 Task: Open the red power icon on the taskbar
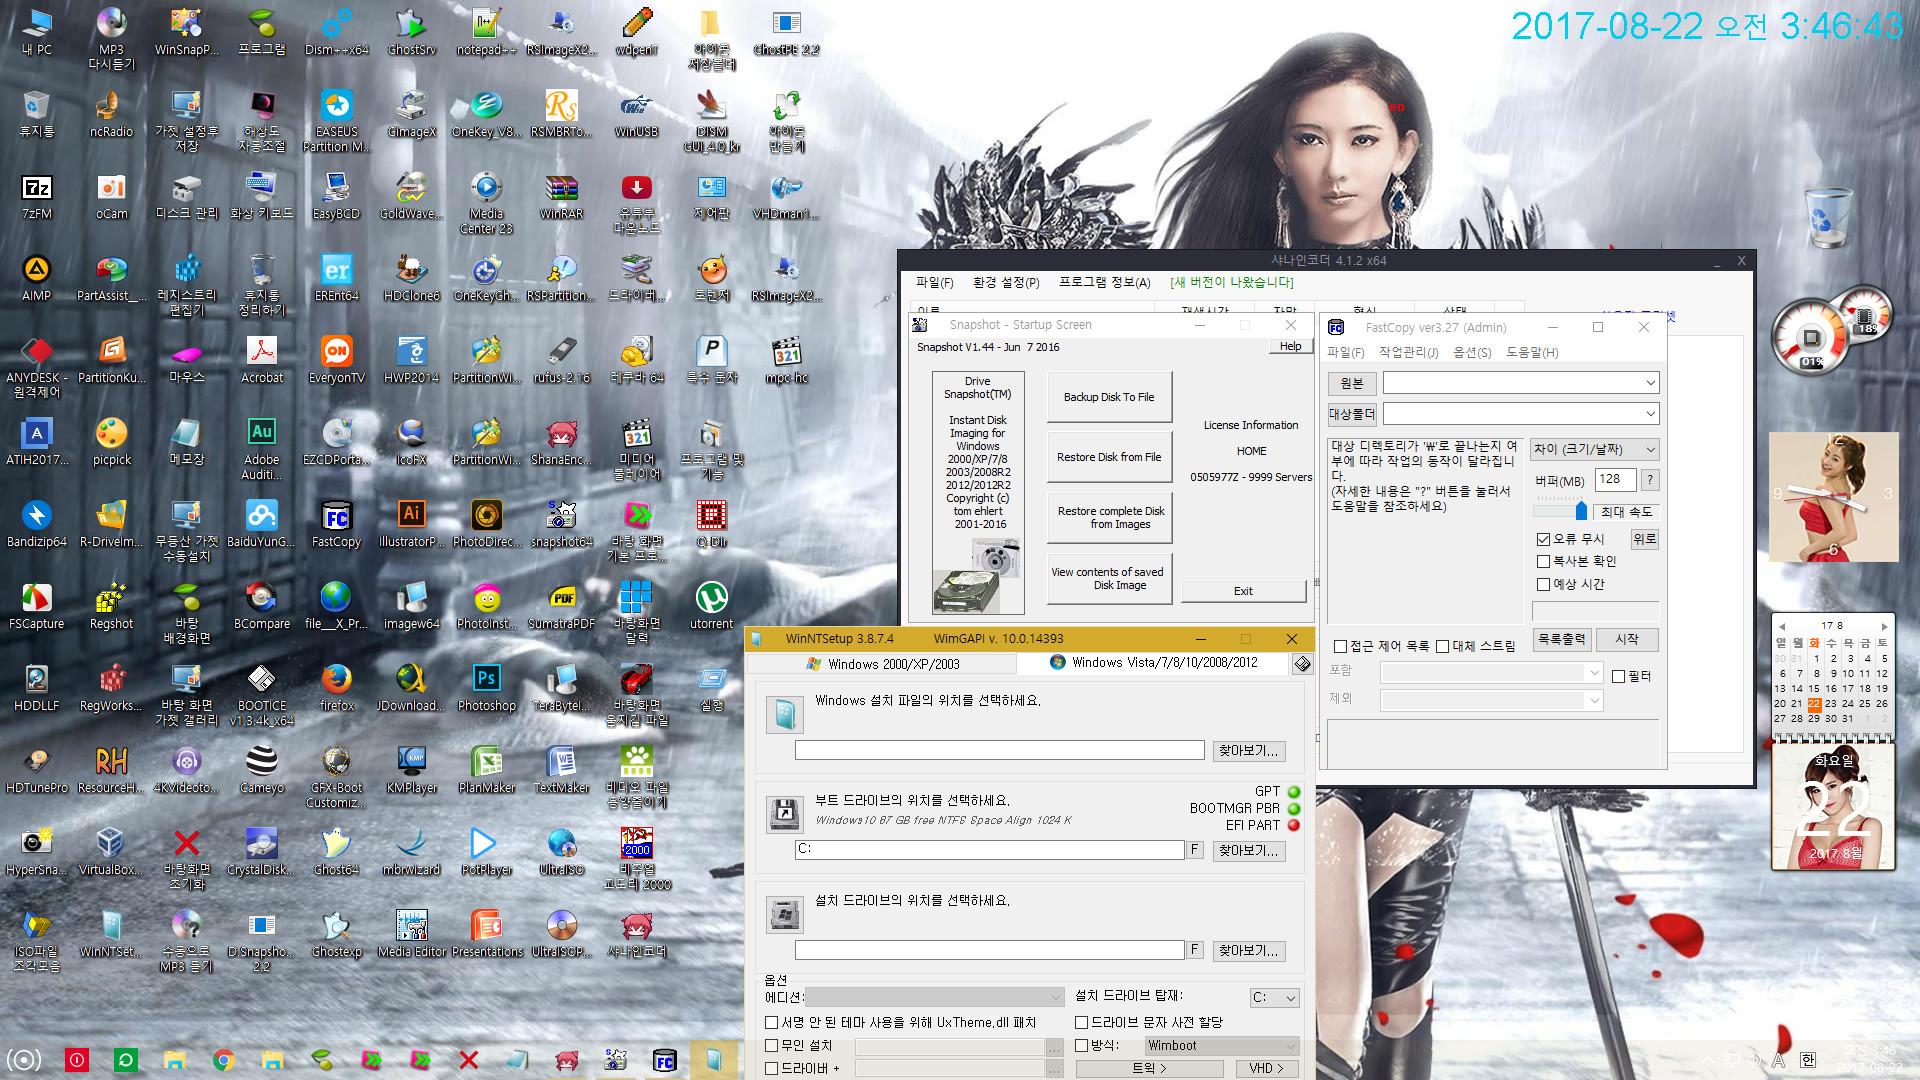(77, 1060)
